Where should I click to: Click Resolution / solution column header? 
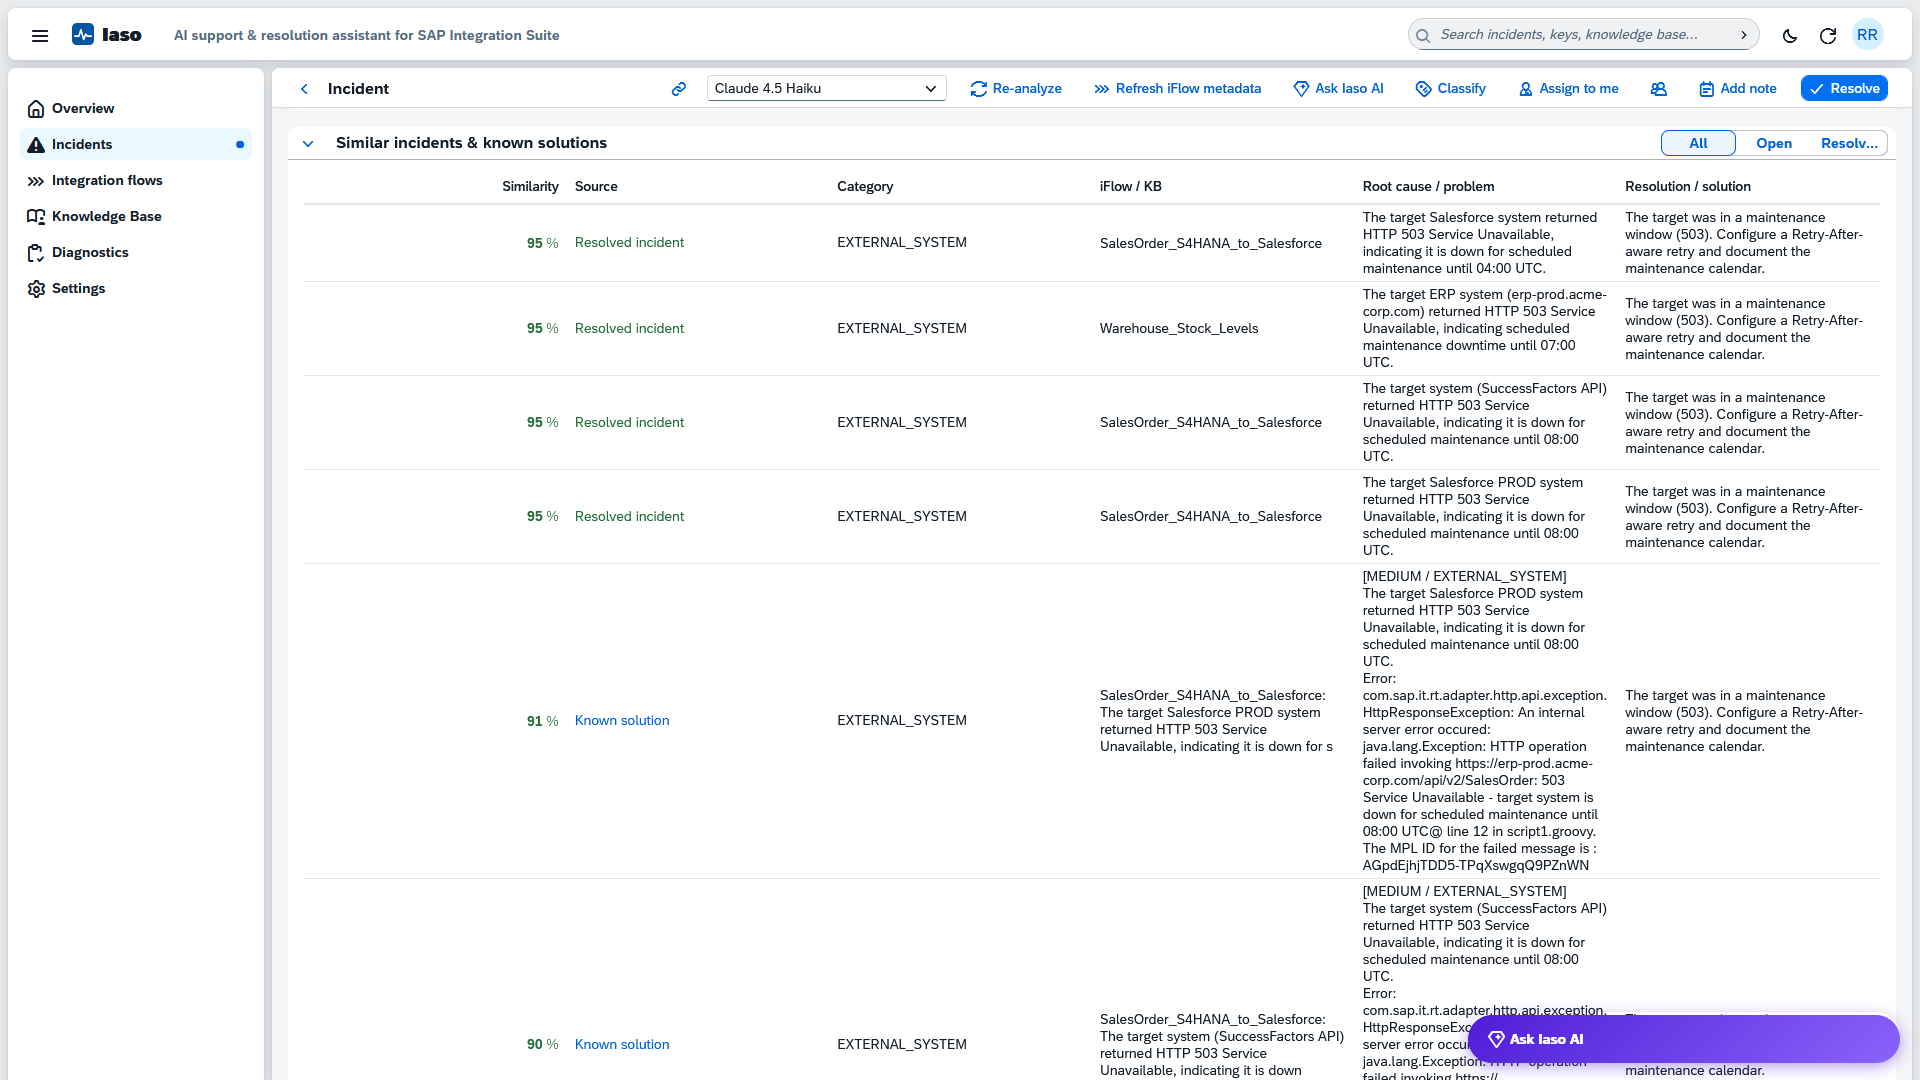point(1688,187)
